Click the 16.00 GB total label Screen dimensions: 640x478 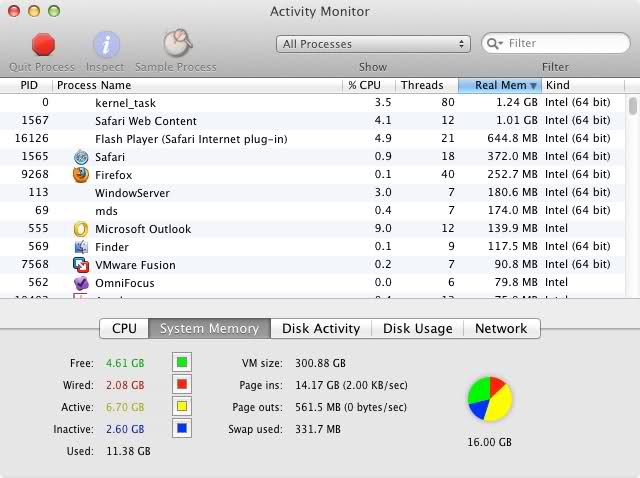coord(489,442)
